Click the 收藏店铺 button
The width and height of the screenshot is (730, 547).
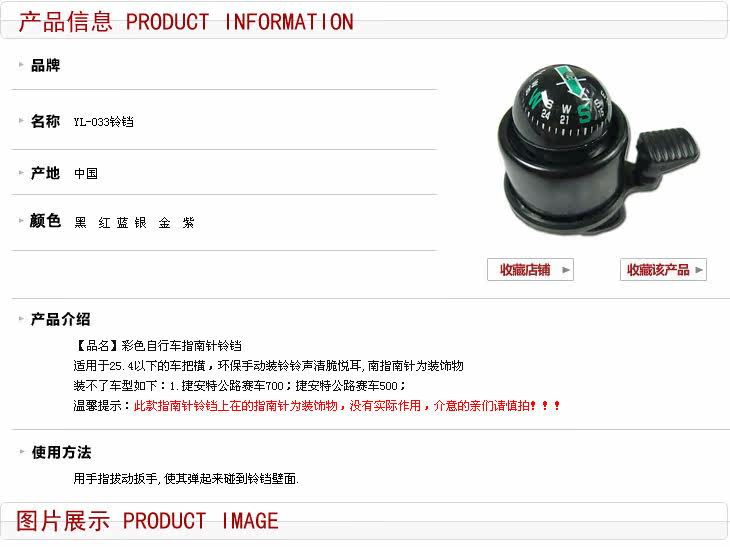click(x=530, y=270)
